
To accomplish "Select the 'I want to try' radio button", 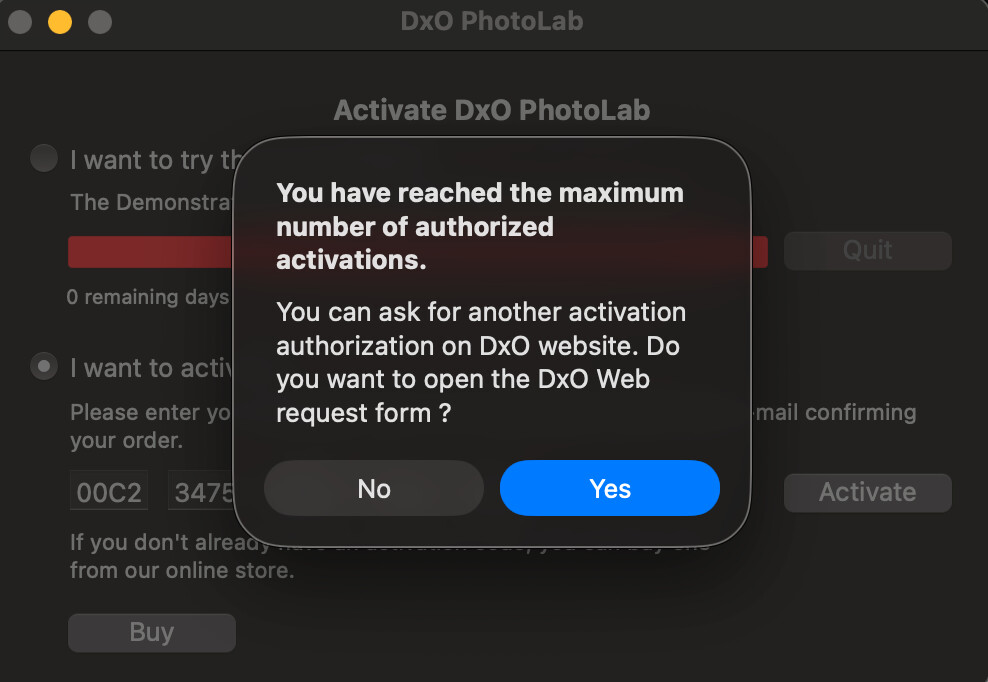I will (x=44, y=159).
